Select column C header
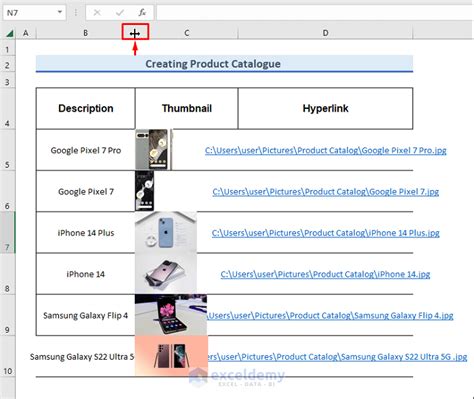The image size is (474, 399). point(187,33)
